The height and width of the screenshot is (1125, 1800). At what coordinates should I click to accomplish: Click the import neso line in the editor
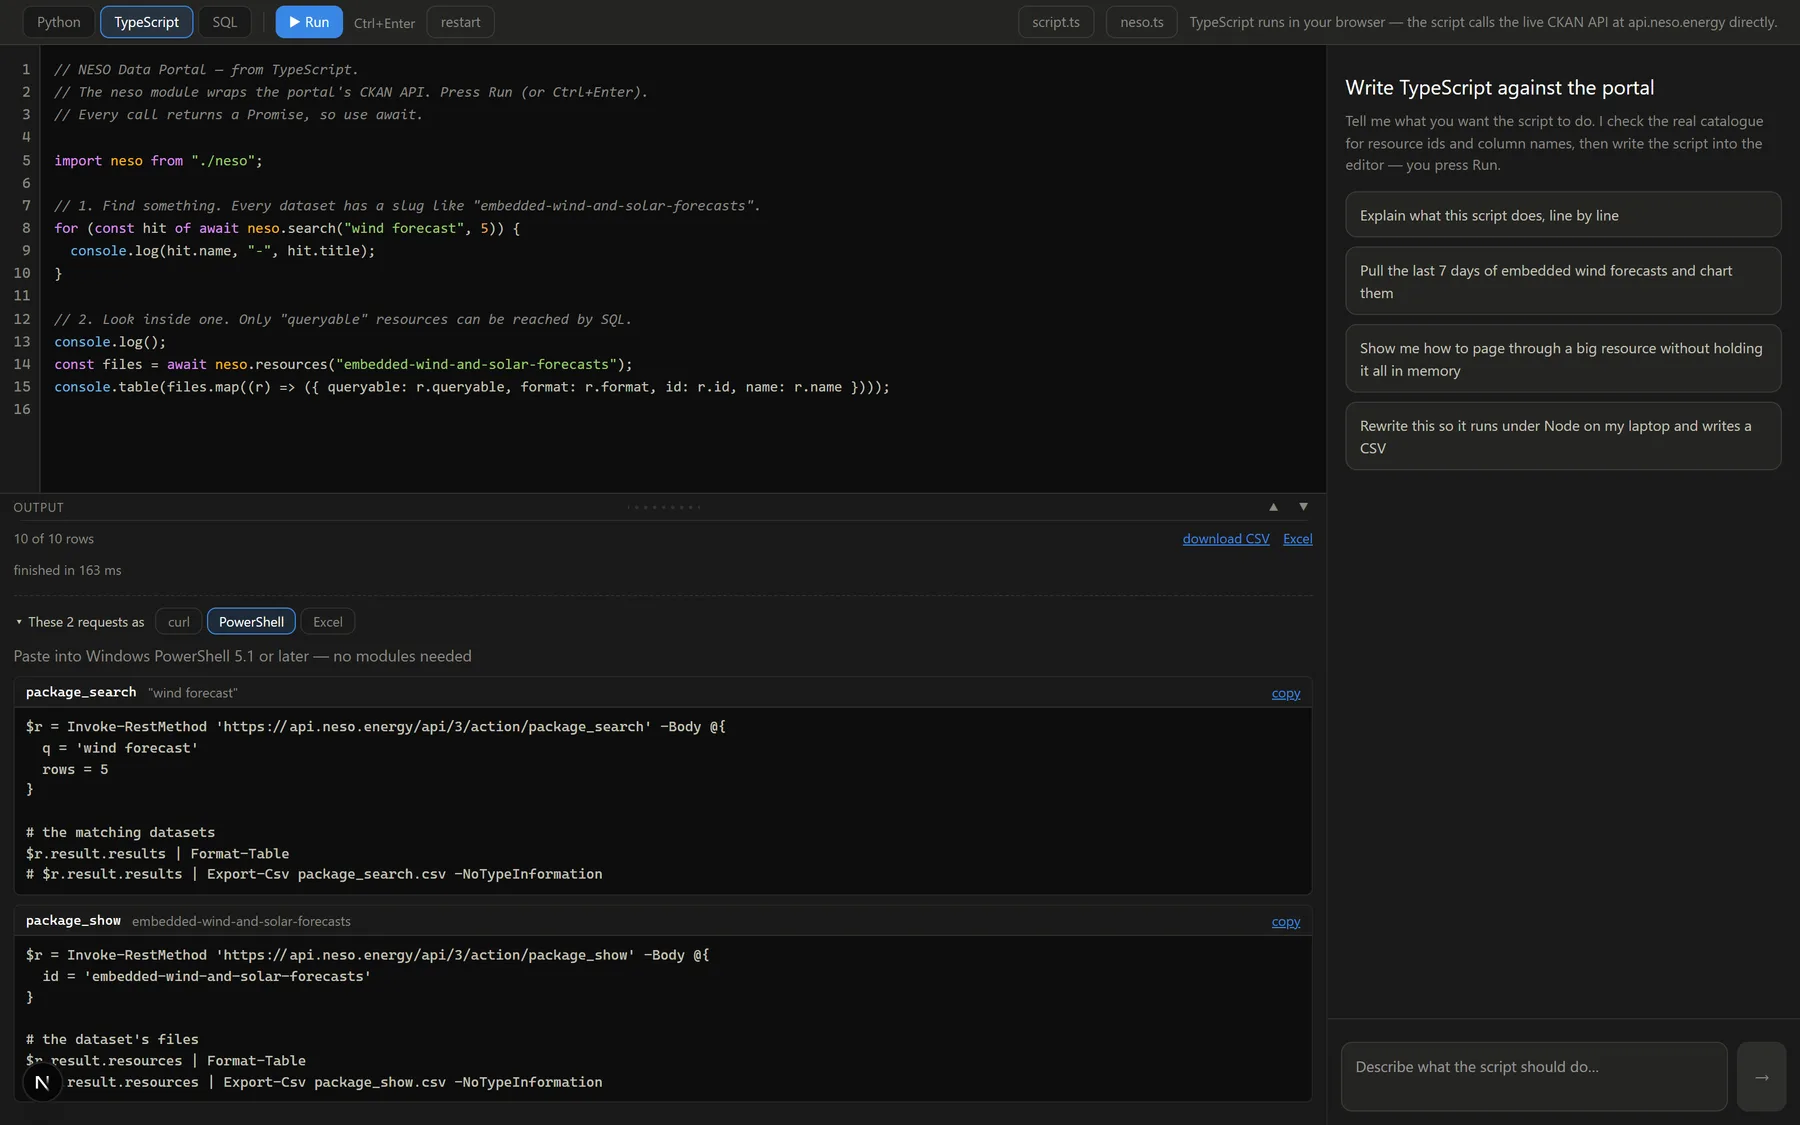pos(158,161)
